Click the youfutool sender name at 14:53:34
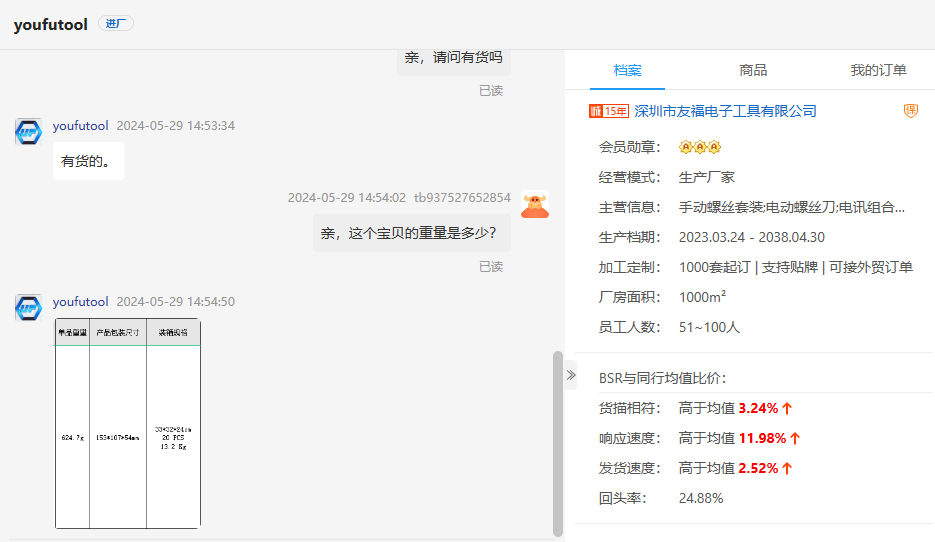The height and width of the screenshot is (542, 935). tap(80, 126)
